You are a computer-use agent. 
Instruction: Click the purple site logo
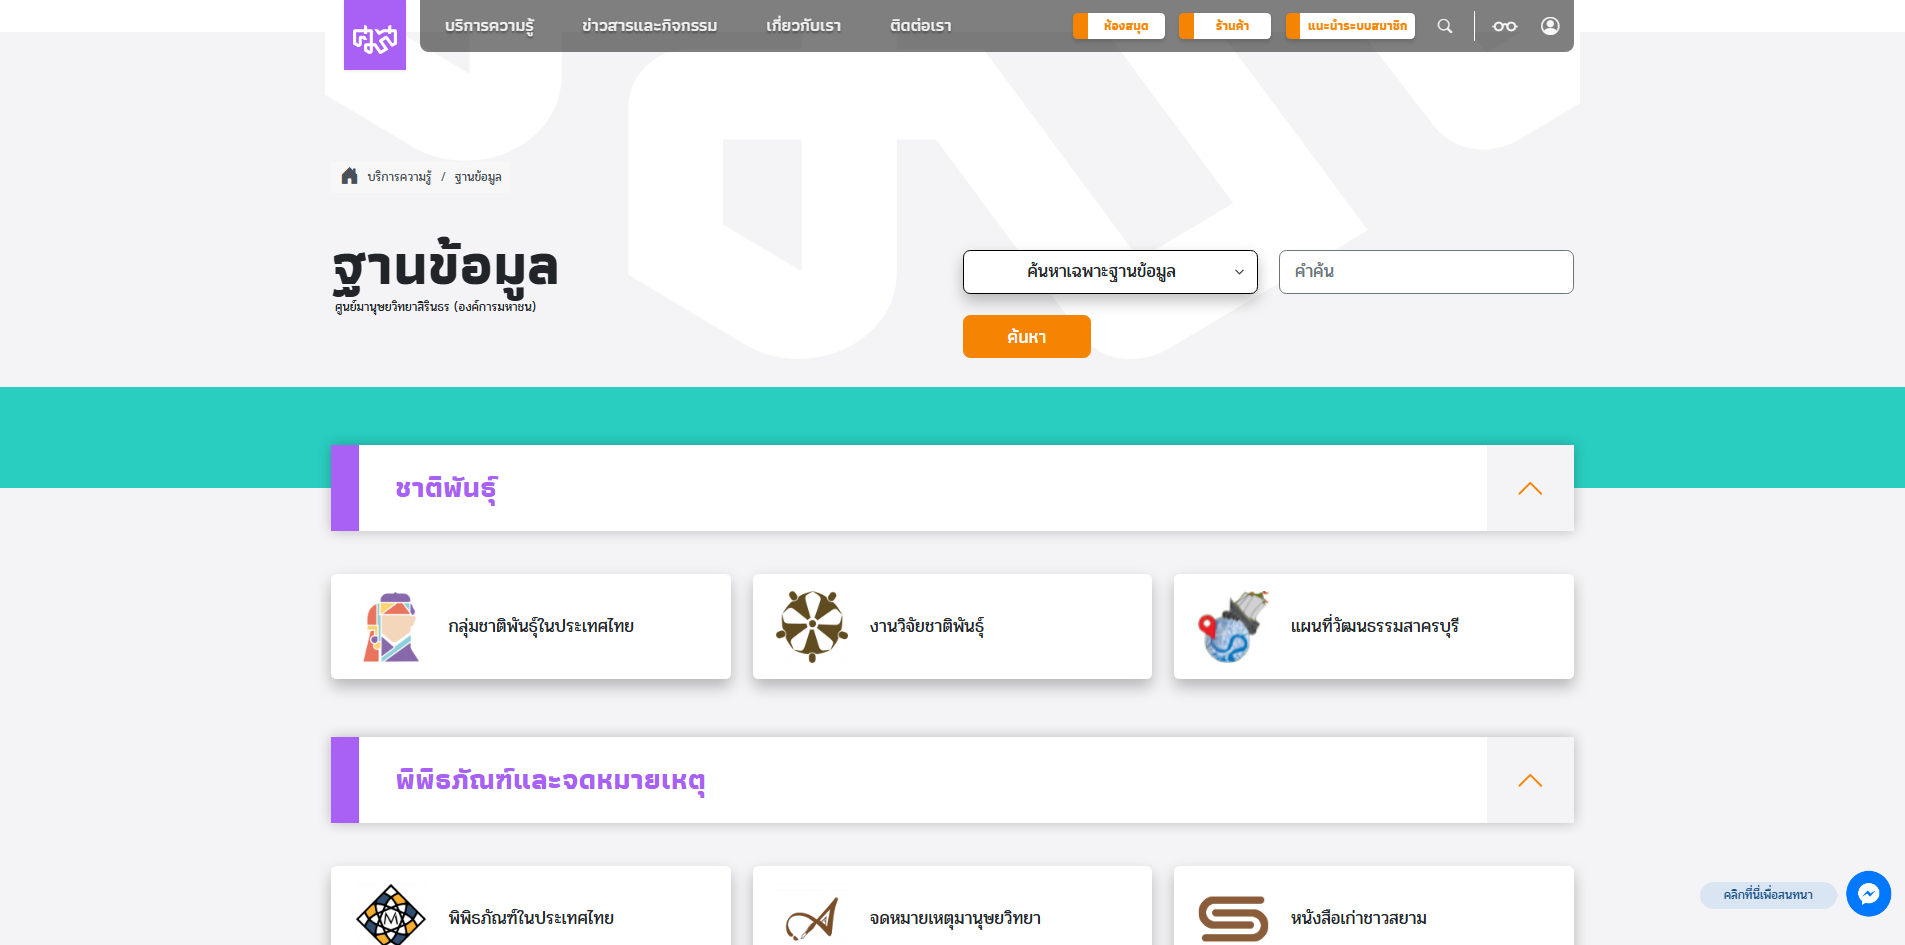pos(375,37)
